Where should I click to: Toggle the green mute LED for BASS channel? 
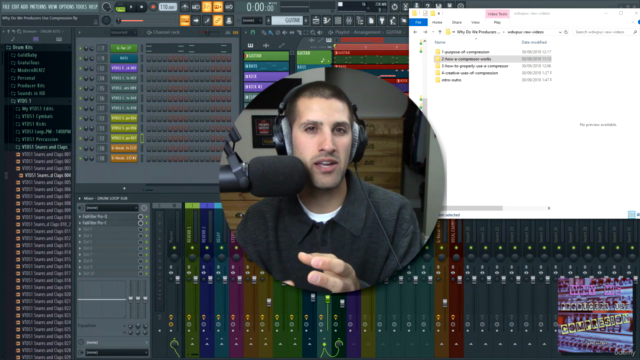[x=80, y=58]
